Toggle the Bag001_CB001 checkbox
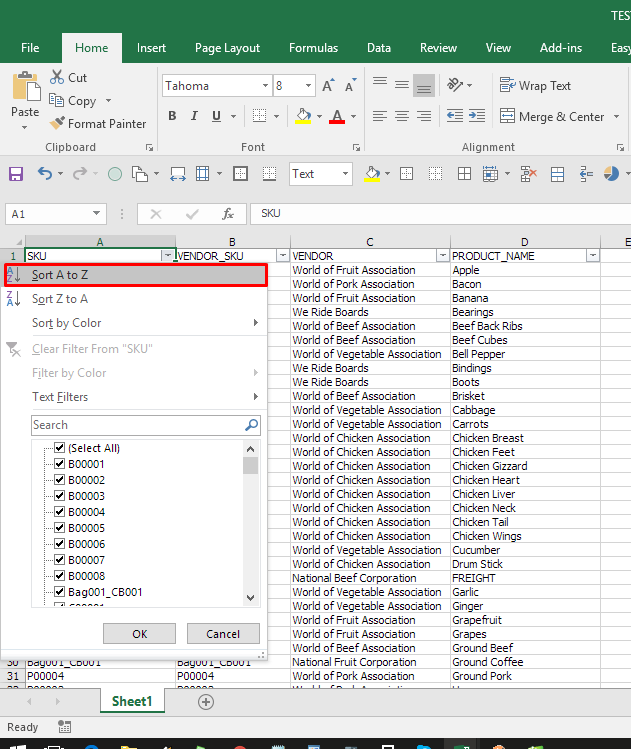The image size is (631, 749). 60,592
